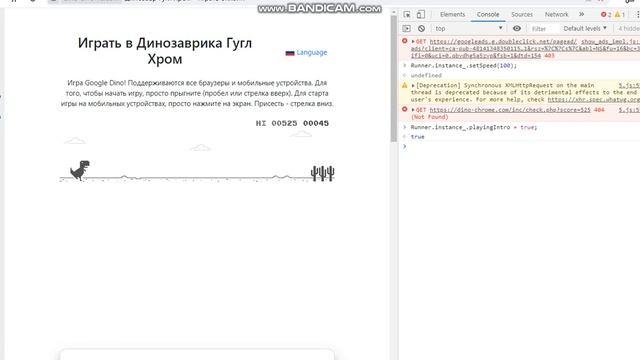The height and width of the screenshot is (360, 640).
Task: Open the Network tab
Action: (556, 14)
